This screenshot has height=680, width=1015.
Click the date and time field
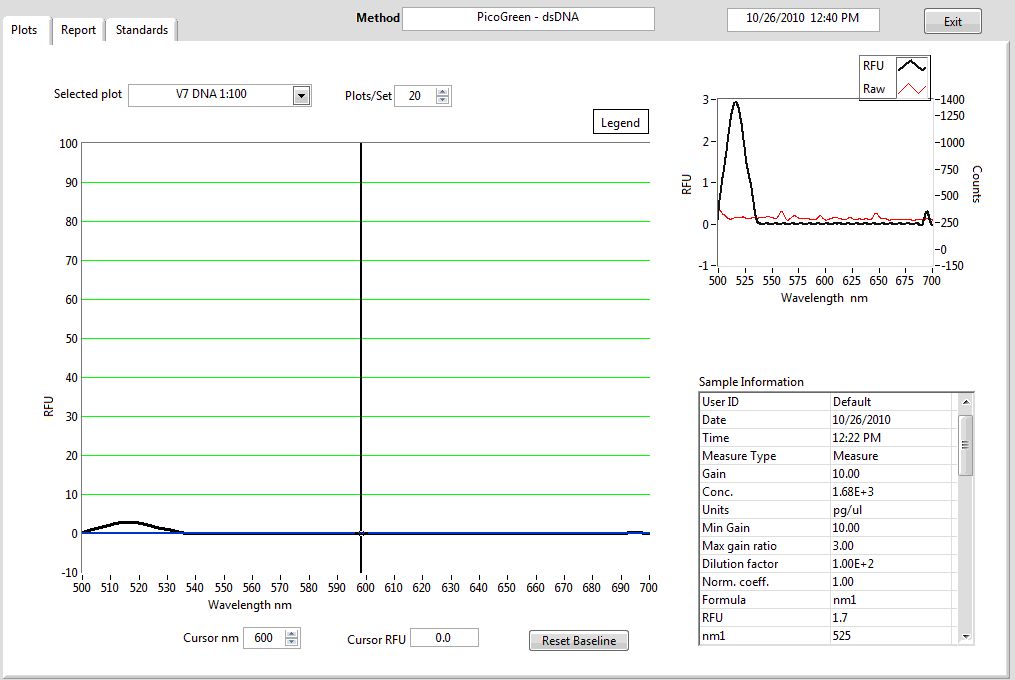(803, 19)
